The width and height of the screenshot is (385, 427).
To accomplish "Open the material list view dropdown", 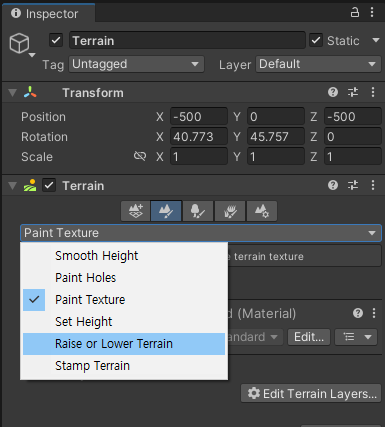I will click(x=356, y=337).
